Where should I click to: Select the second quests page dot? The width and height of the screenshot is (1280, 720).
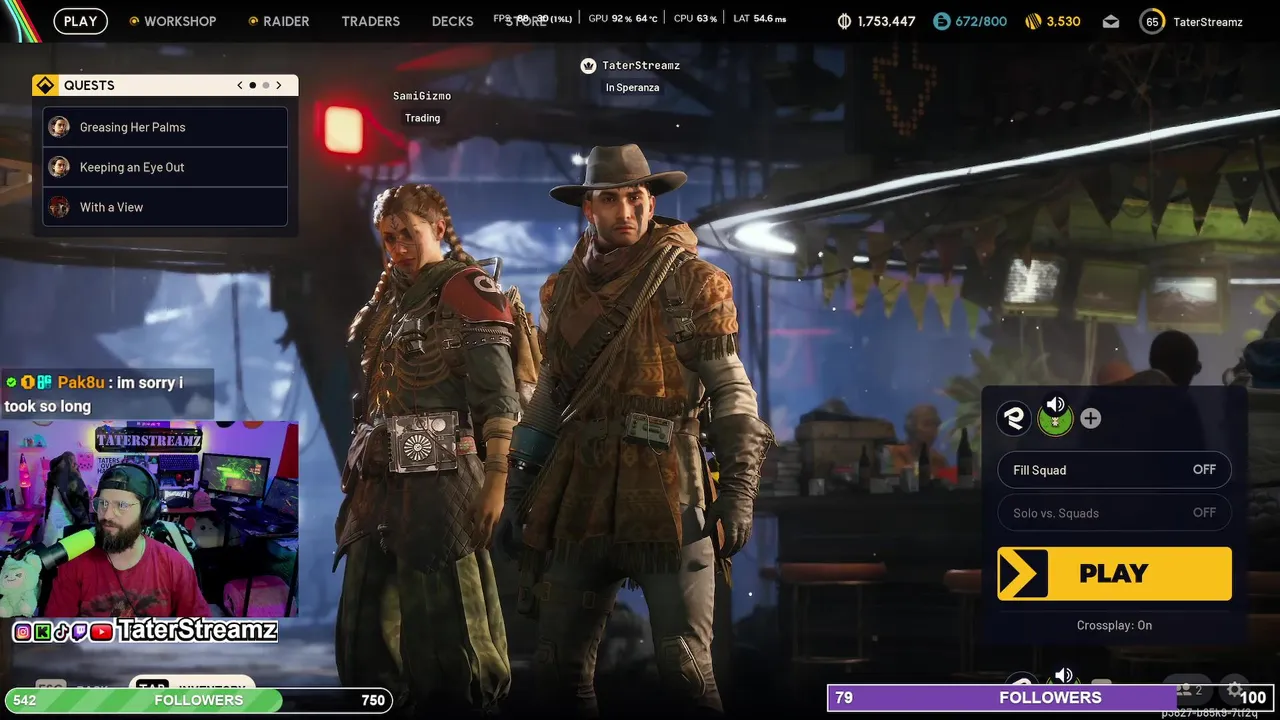click(266, 85)
